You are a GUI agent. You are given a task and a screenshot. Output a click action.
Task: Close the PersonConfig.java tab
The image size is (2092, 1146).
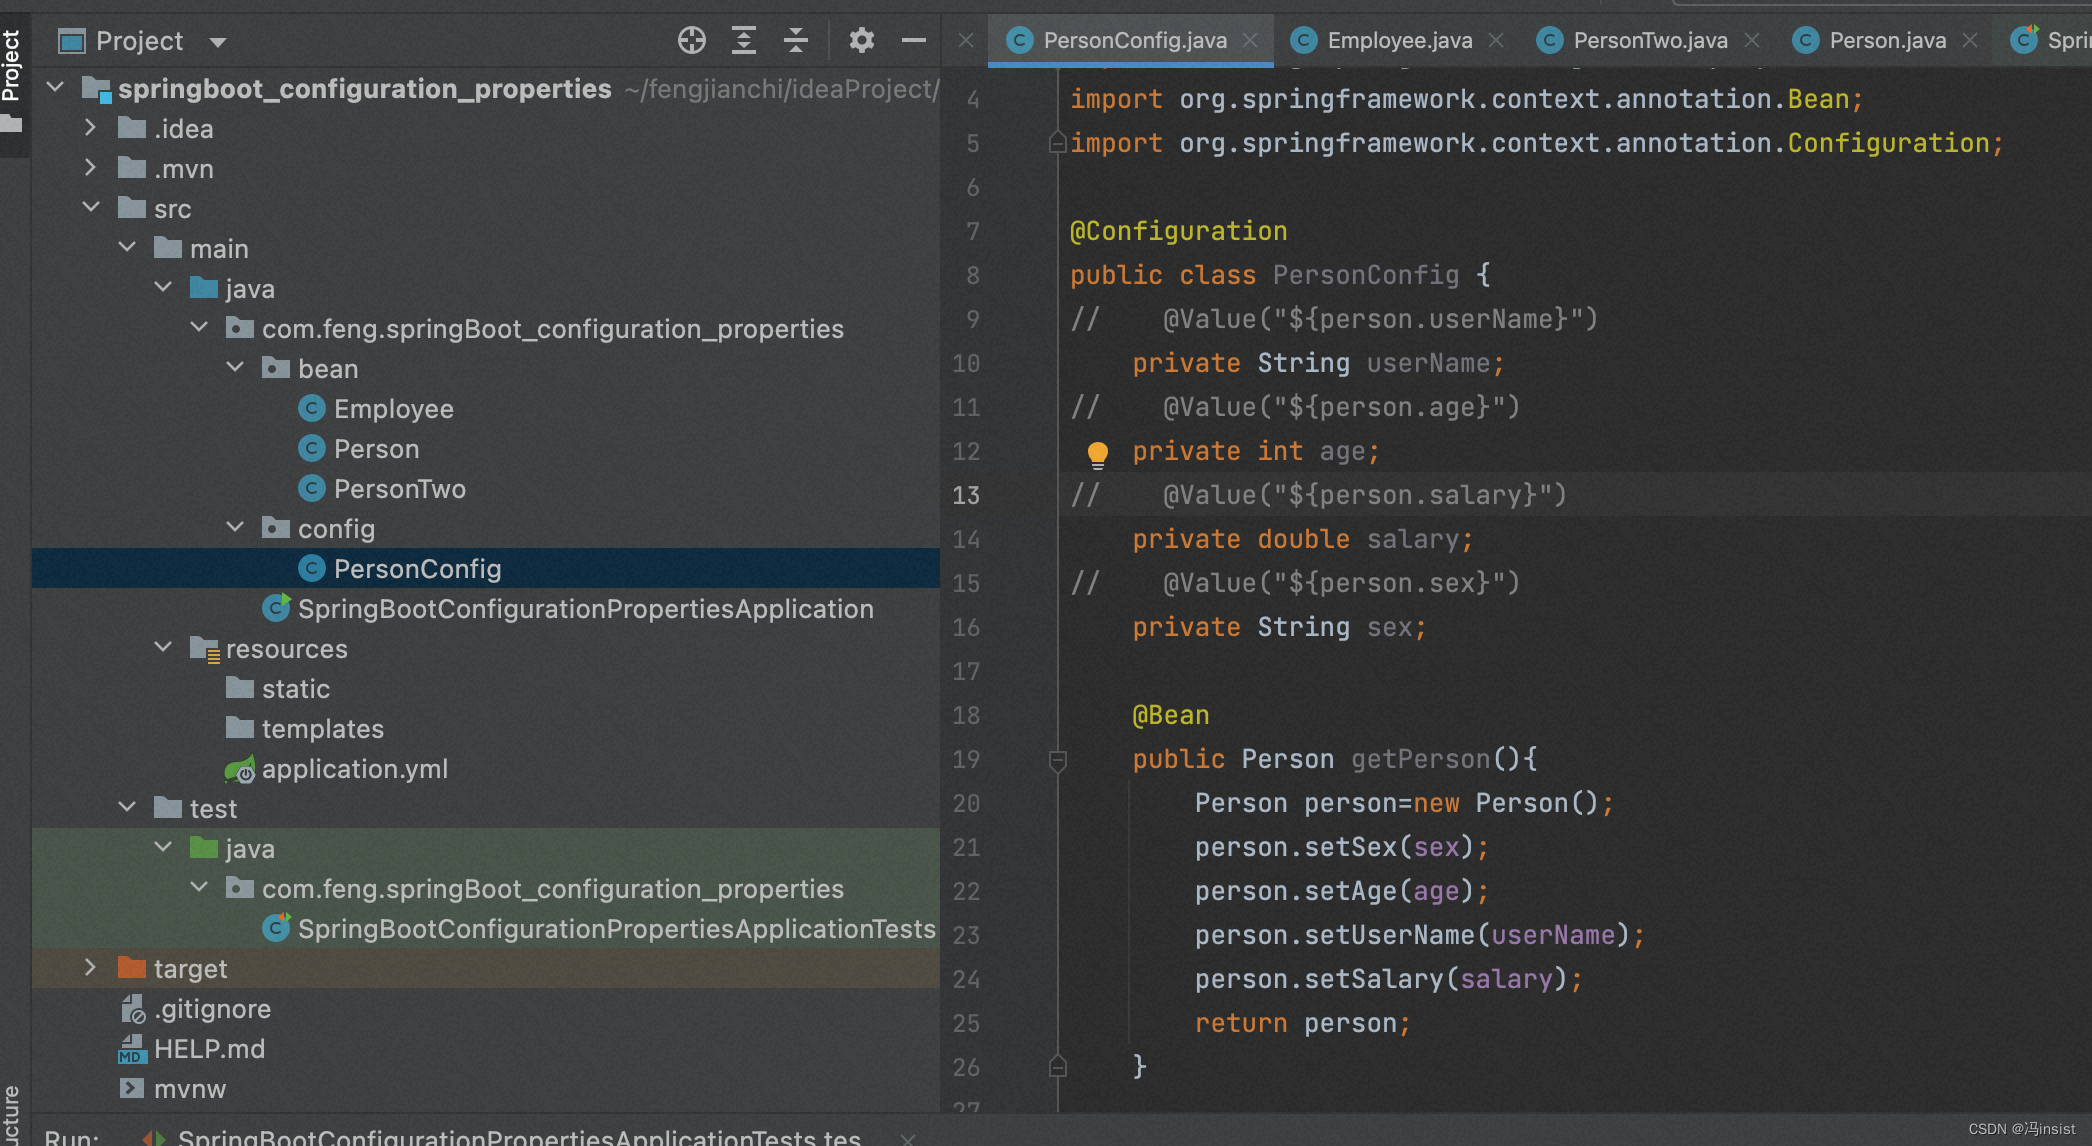(x=1250, y=40)
